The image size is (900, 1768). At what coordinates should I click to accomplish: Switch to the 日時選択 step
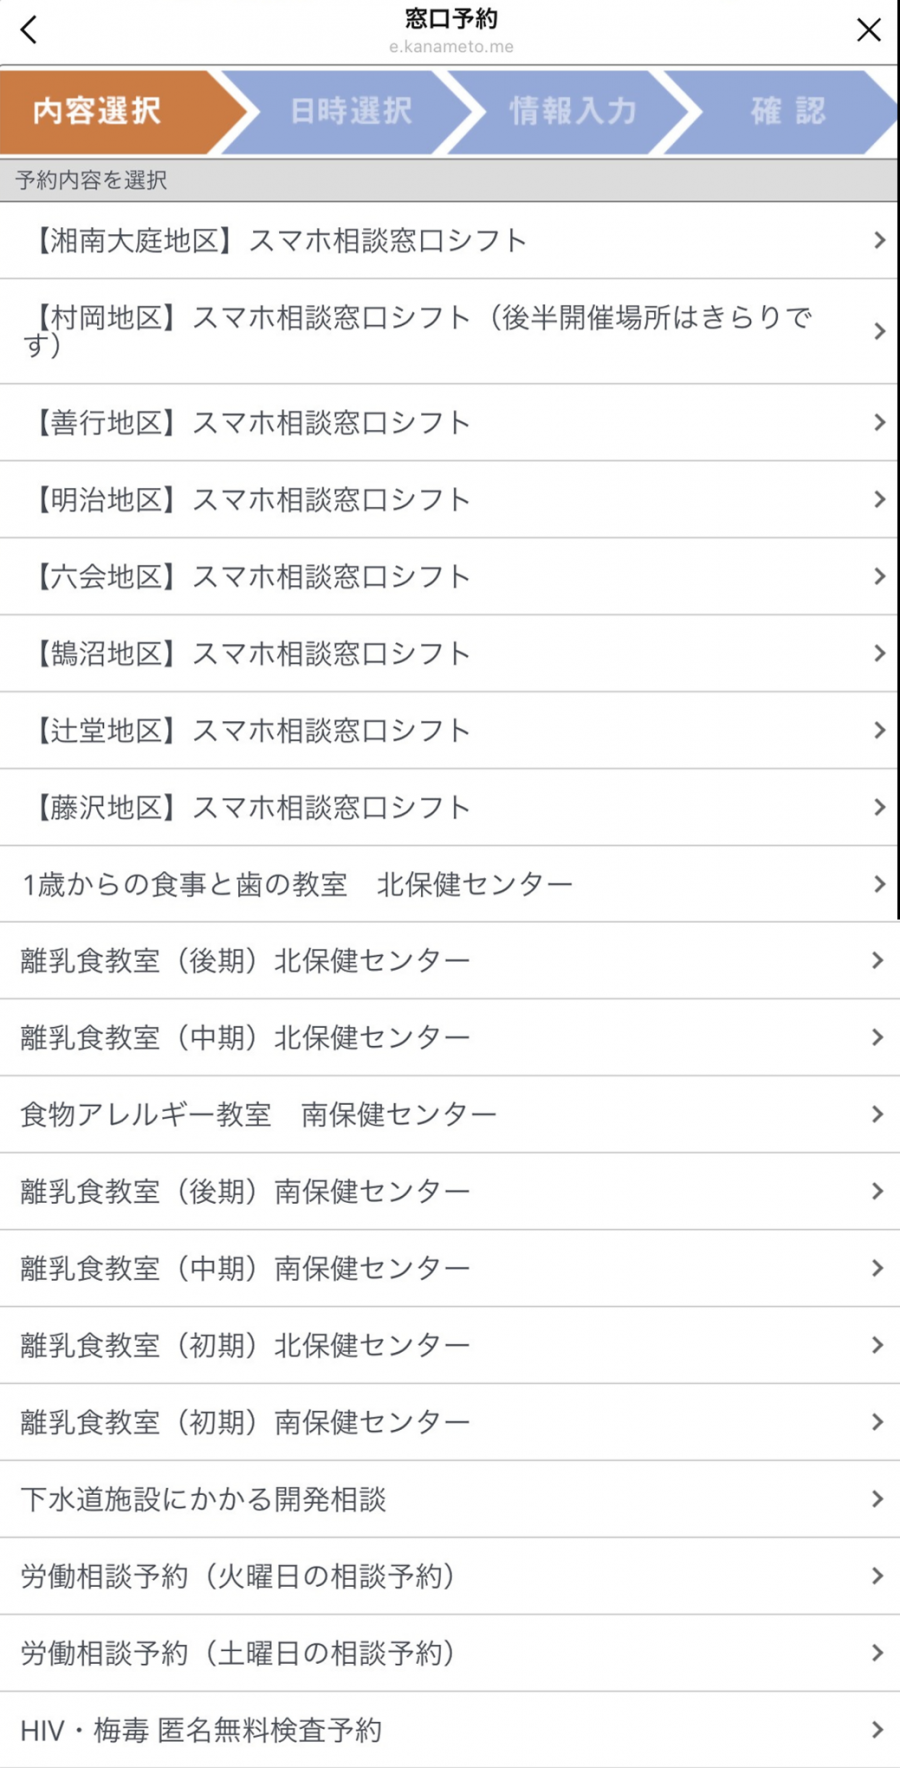coord(350,111)
